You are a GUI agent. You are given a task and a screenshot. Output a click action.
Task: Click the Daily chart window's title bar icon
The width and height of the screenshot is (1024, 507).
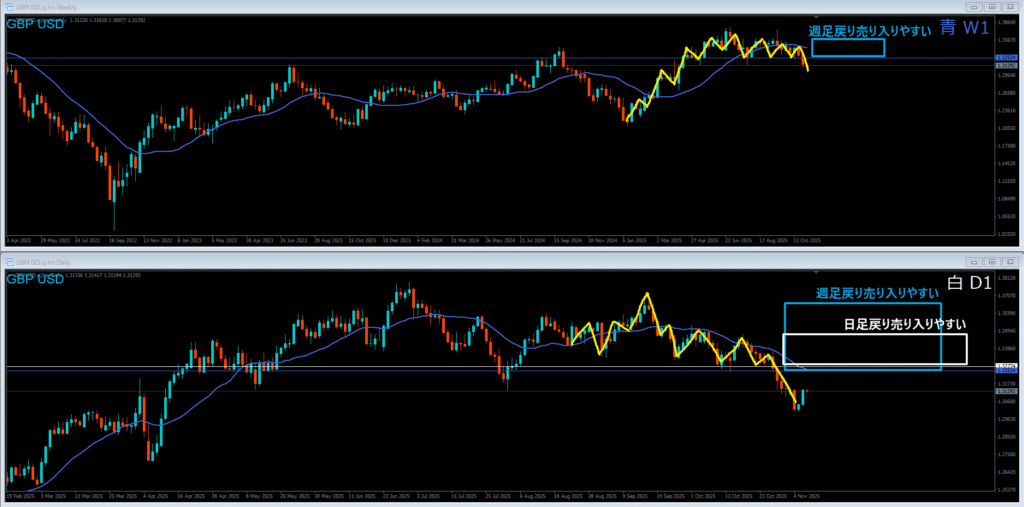[7, 263]
